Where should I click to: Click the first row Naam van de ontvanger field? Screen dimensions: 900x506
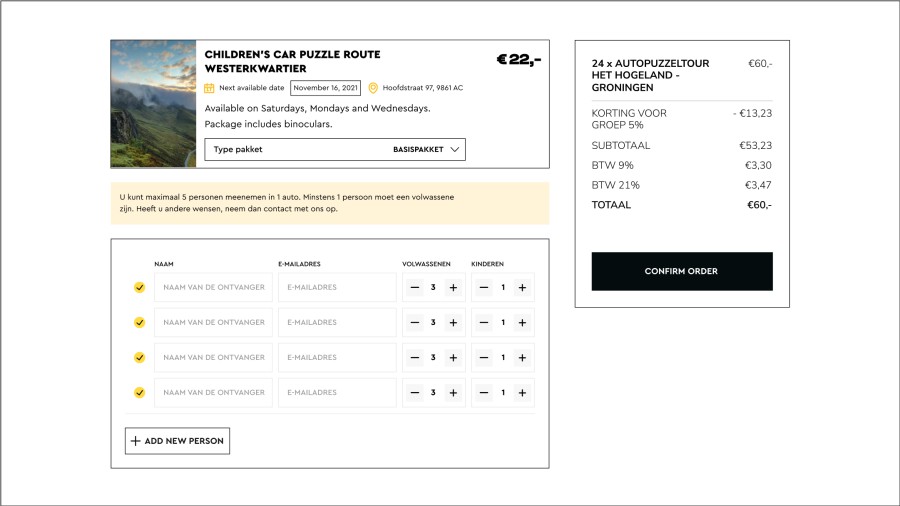coord(213,288)
